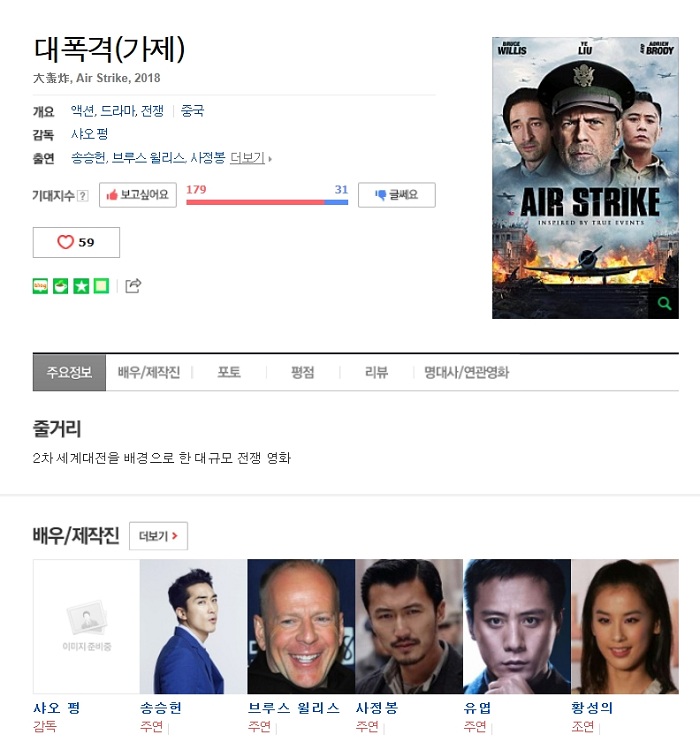Select the 리뷰 tab
The image size is (700, 742).
[x=376, y=372]
